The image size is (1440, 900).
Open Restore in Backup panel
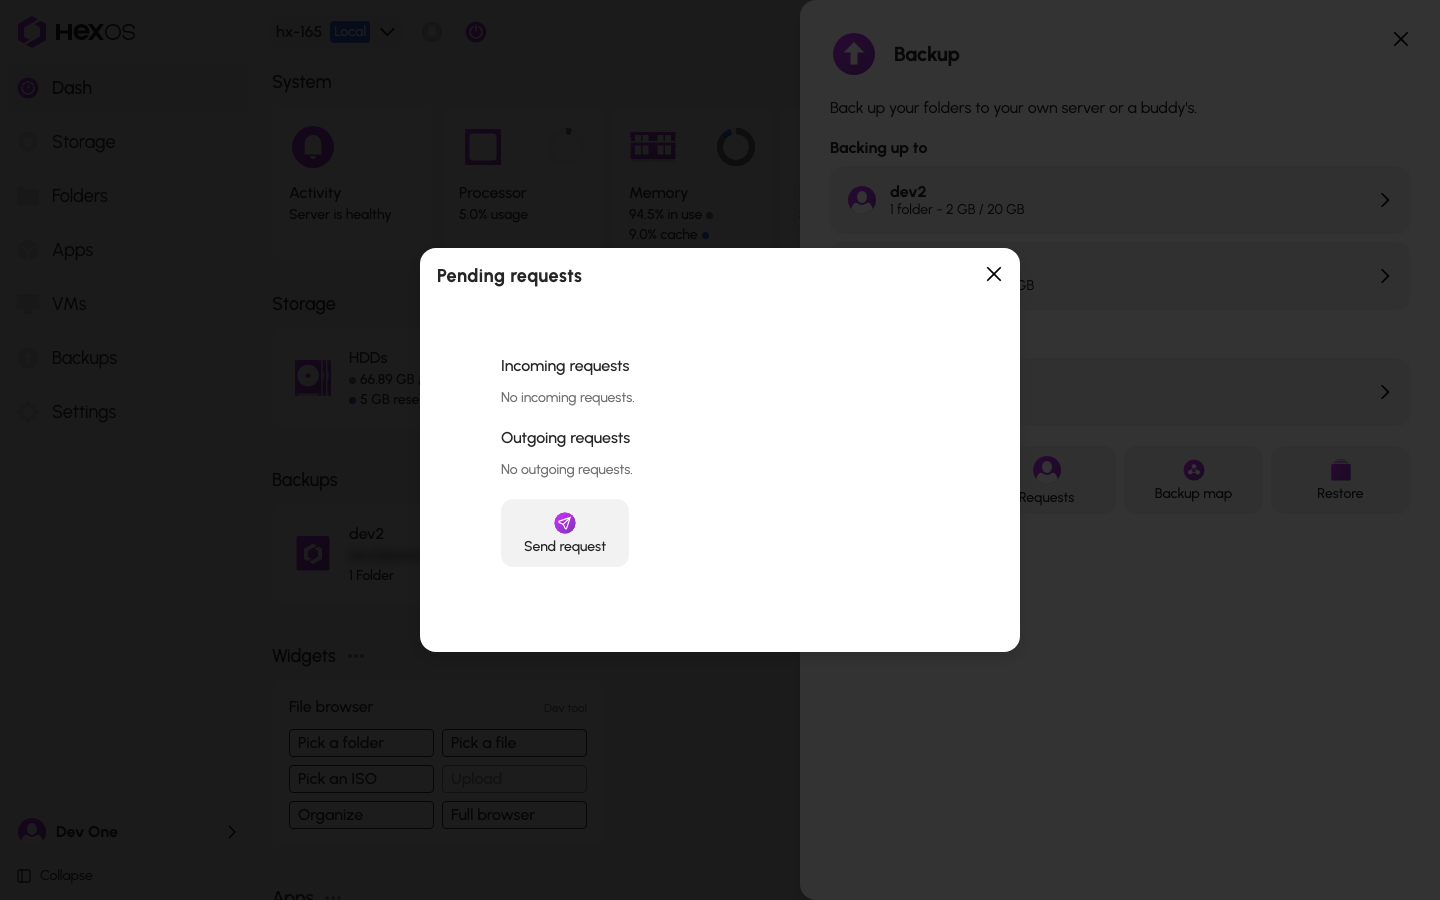pos(1340,480)
